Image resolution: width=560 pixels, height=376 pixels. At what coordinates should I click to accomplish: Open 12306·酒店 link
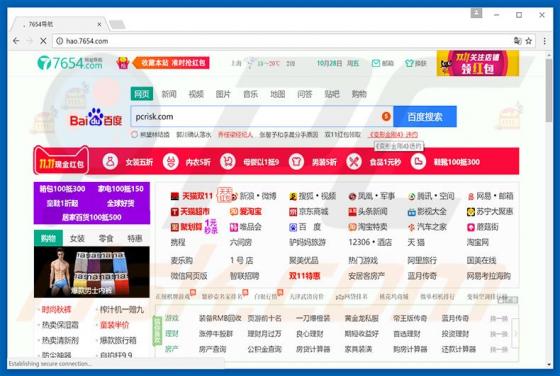pyautogui.click(x=370, y=242)
